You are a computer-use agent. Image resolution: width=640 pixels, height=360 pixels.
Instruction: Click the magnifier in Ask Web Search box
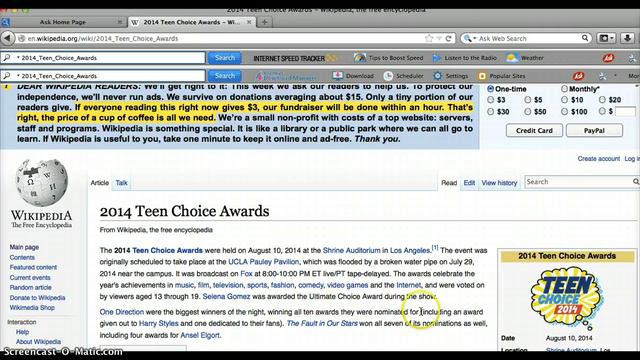(x=585, y=38)
